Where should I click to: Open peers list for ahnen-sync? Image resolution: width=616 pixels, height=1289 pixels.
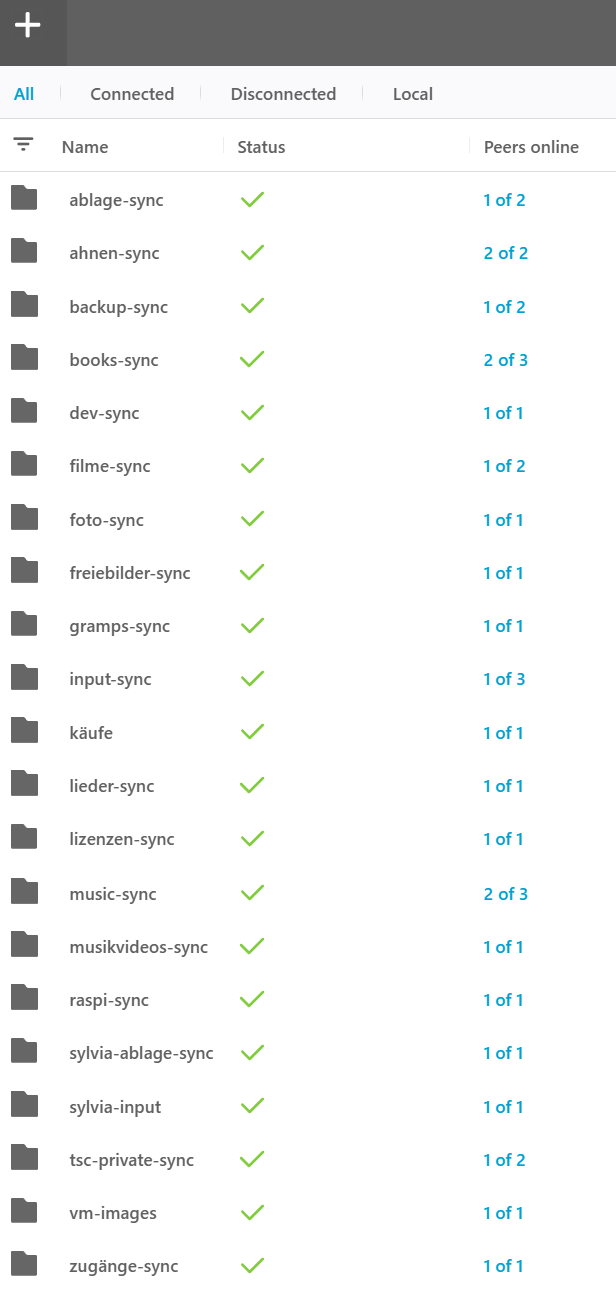coord(505,253)
